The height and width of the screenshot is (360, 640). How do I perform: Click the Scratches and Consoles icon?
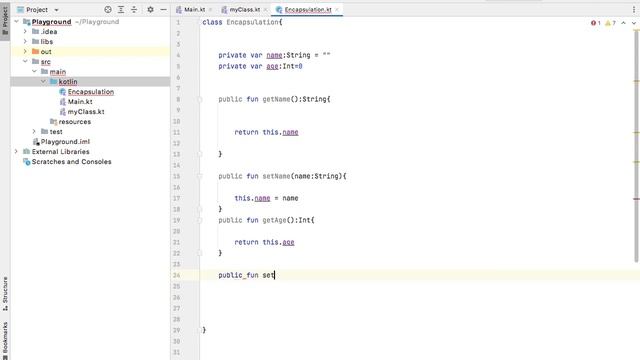[27, 162]
